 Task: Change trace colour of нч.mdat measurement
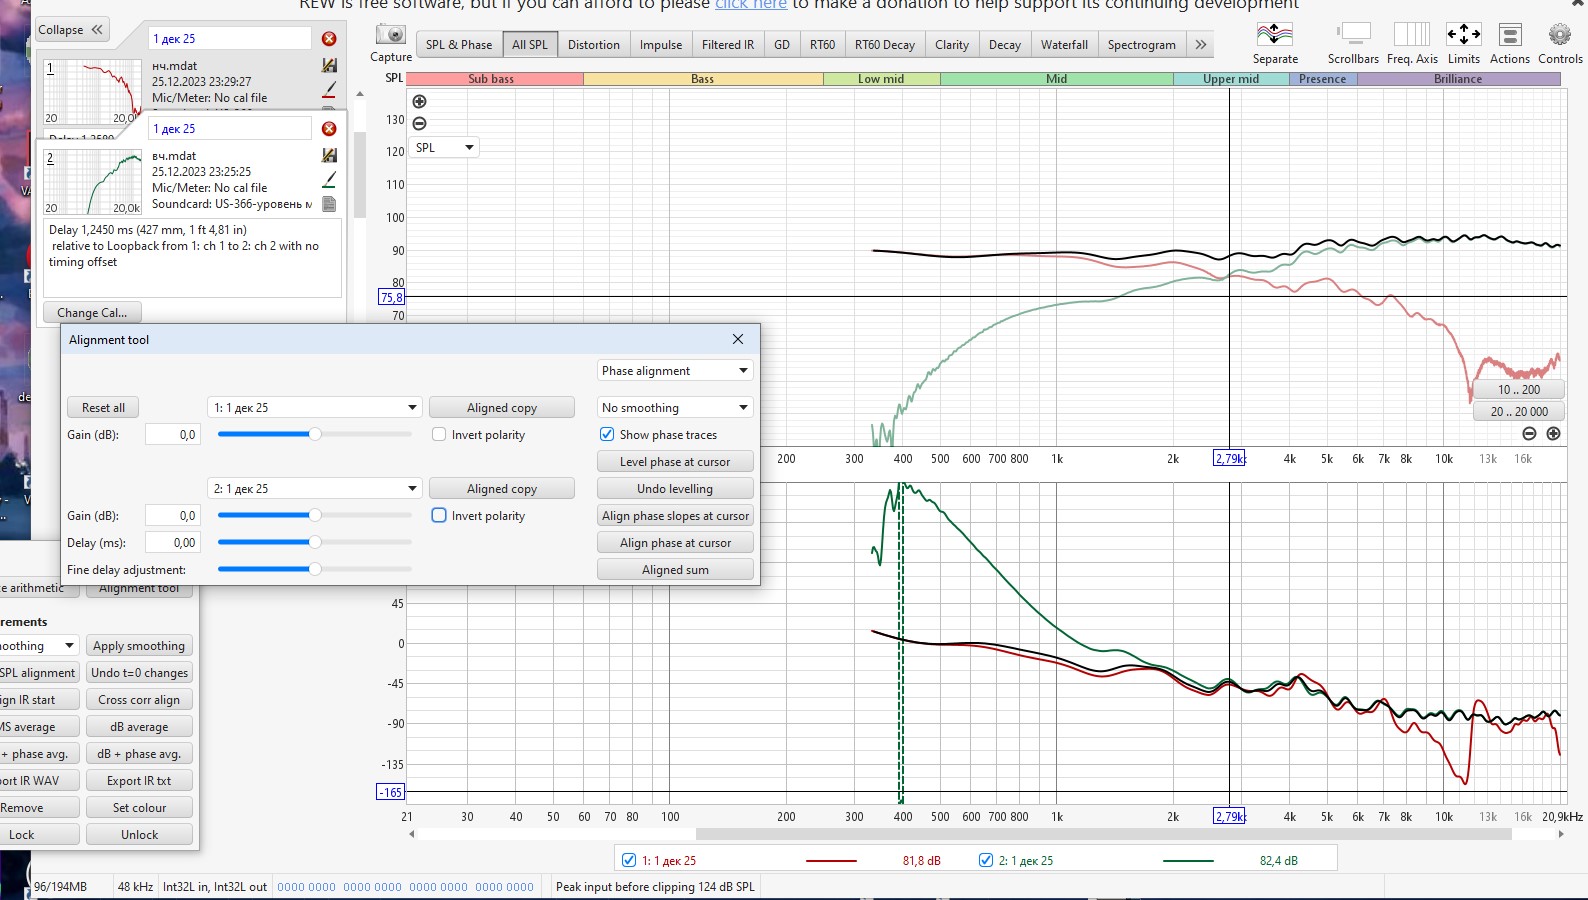coord(329,89)
